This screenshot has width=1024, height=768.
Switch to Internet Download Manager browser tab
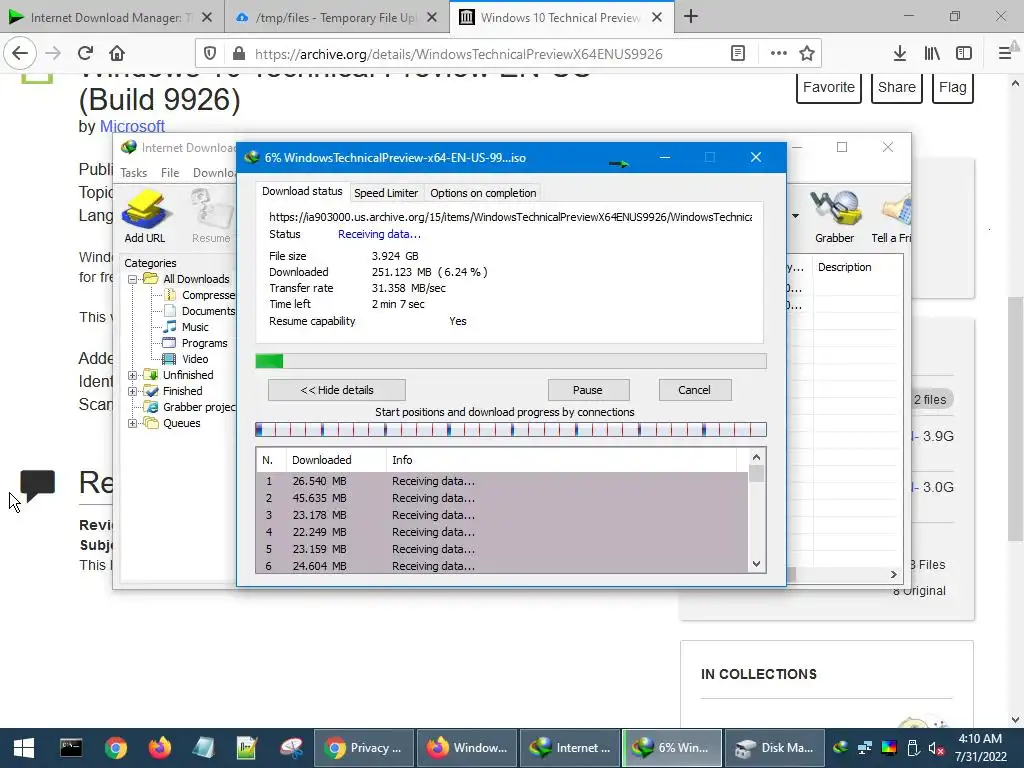click(x=112, y=17)
